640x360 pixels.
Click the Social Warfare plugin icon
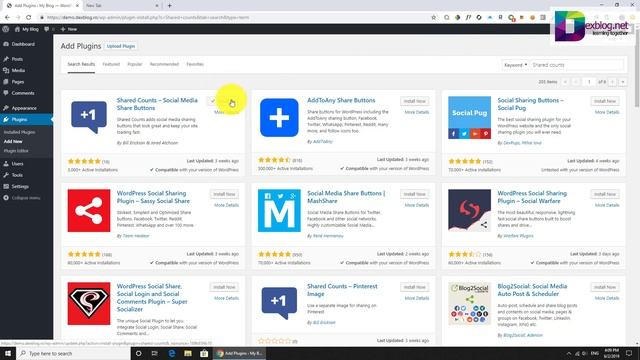pos(469,211)
